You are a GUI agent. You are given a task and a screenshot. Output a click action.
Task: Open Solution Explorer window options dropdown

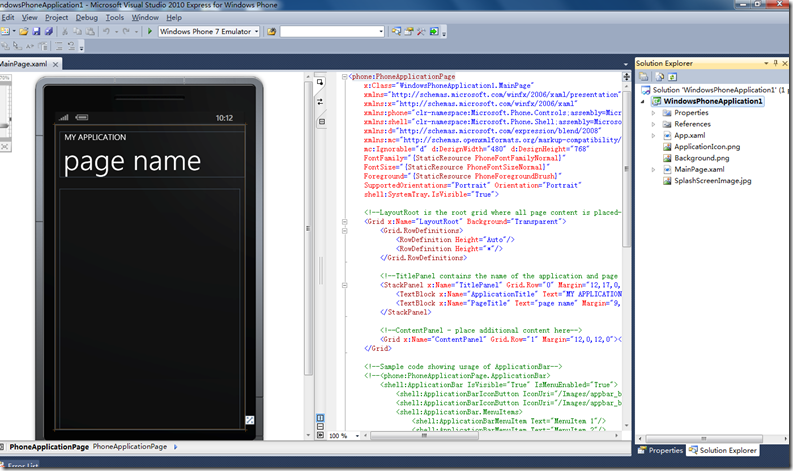coord(766,63)
